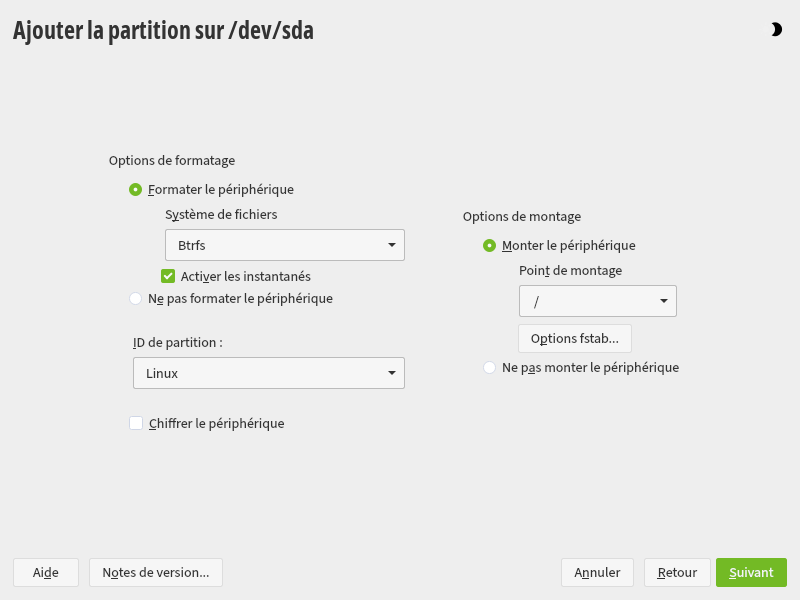The width and height of the screenshot is (800, 600).
Task: Click the 'Options de montage' section label
Action: tap(521, 216)
